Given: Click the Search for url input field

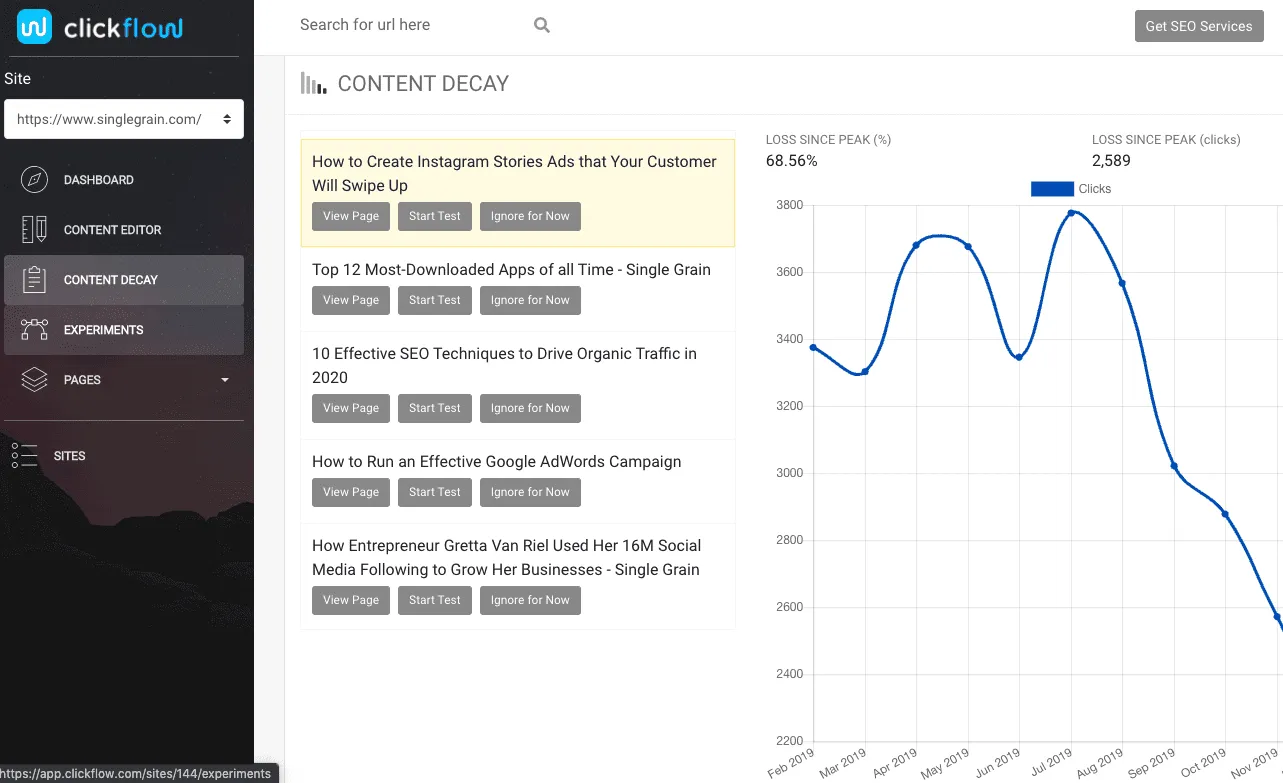Looking at the screenshot, I should coord(400,24).
